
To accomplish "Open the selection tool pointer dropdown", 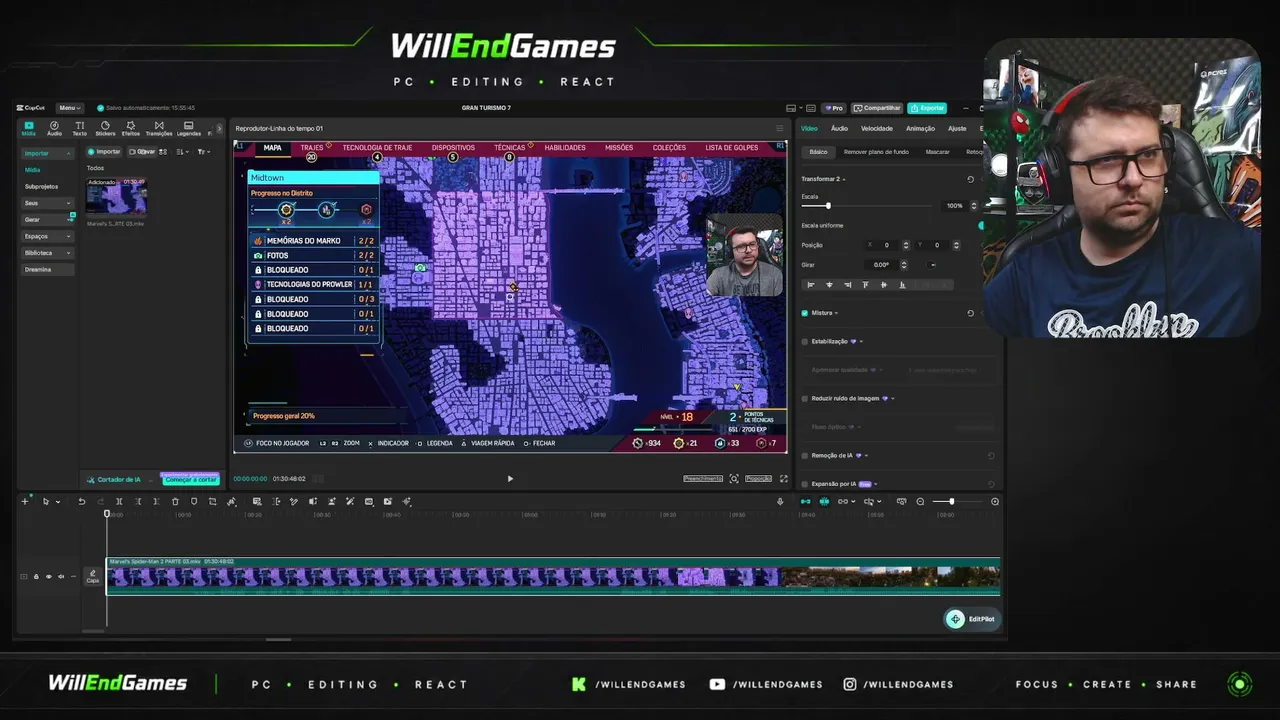I will click(57, 502).
